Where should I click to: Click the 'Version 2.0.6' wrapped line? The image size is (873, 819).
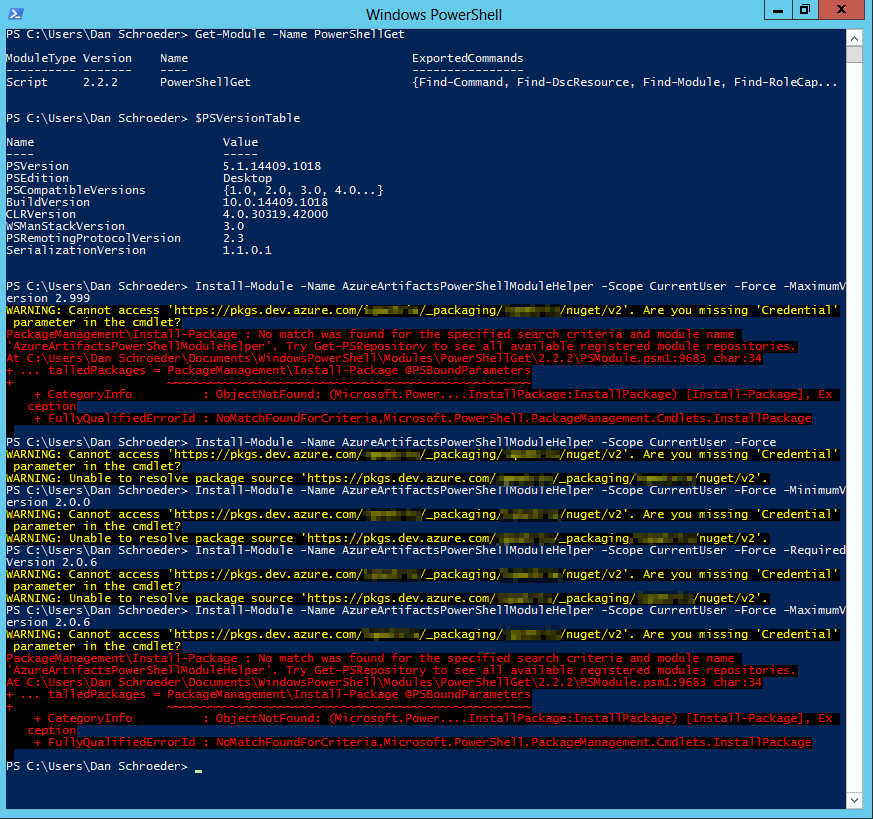click(x=51, y=562)
